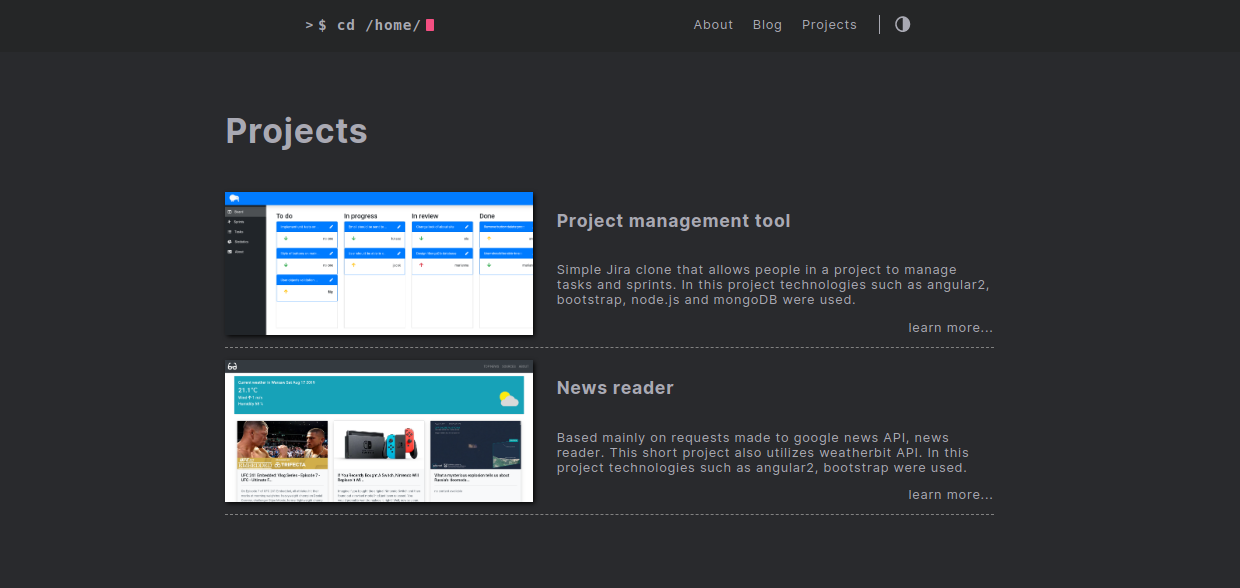Open the News reader screenshot thumbnail

click(x=379, y=430)
